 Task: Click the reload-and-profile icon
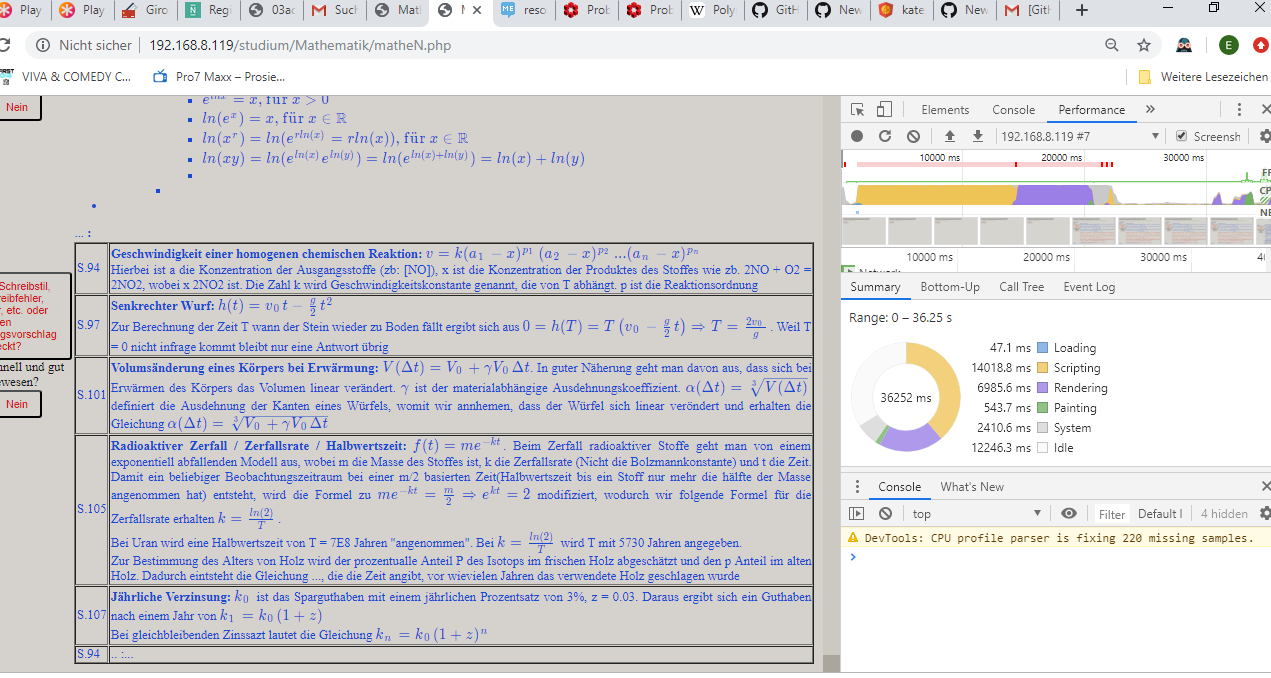click(885, 136)
